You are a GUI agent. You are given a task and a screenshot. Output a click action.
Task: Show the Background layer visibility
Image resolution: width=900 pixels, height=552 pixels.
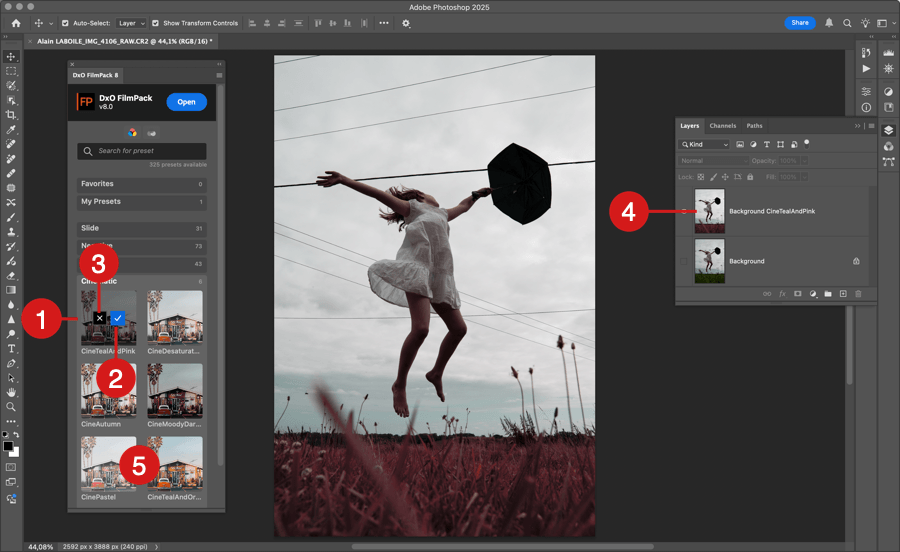684,261
